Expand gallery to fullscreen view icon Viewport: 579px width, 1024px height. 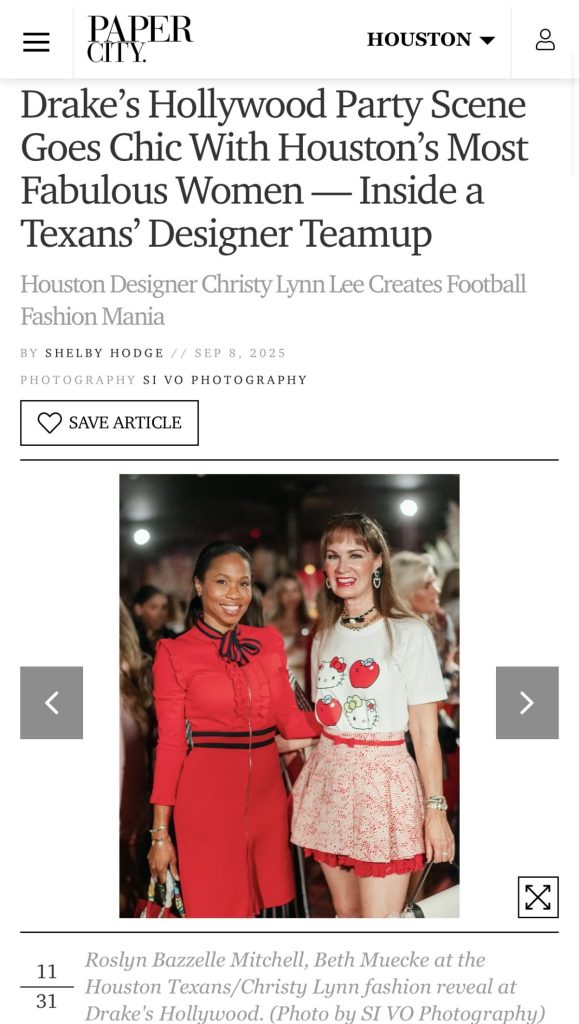point(538,897)
